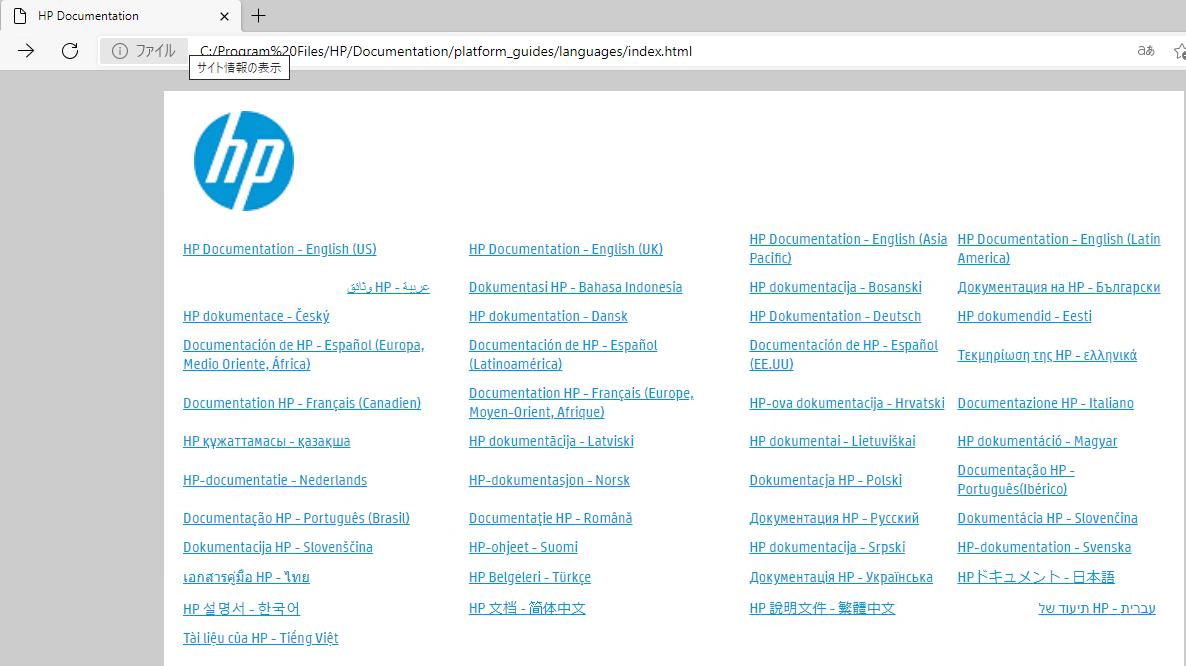Open HP-documentatie - Nederlands
1186x666 pixels.
click(275, 480)
